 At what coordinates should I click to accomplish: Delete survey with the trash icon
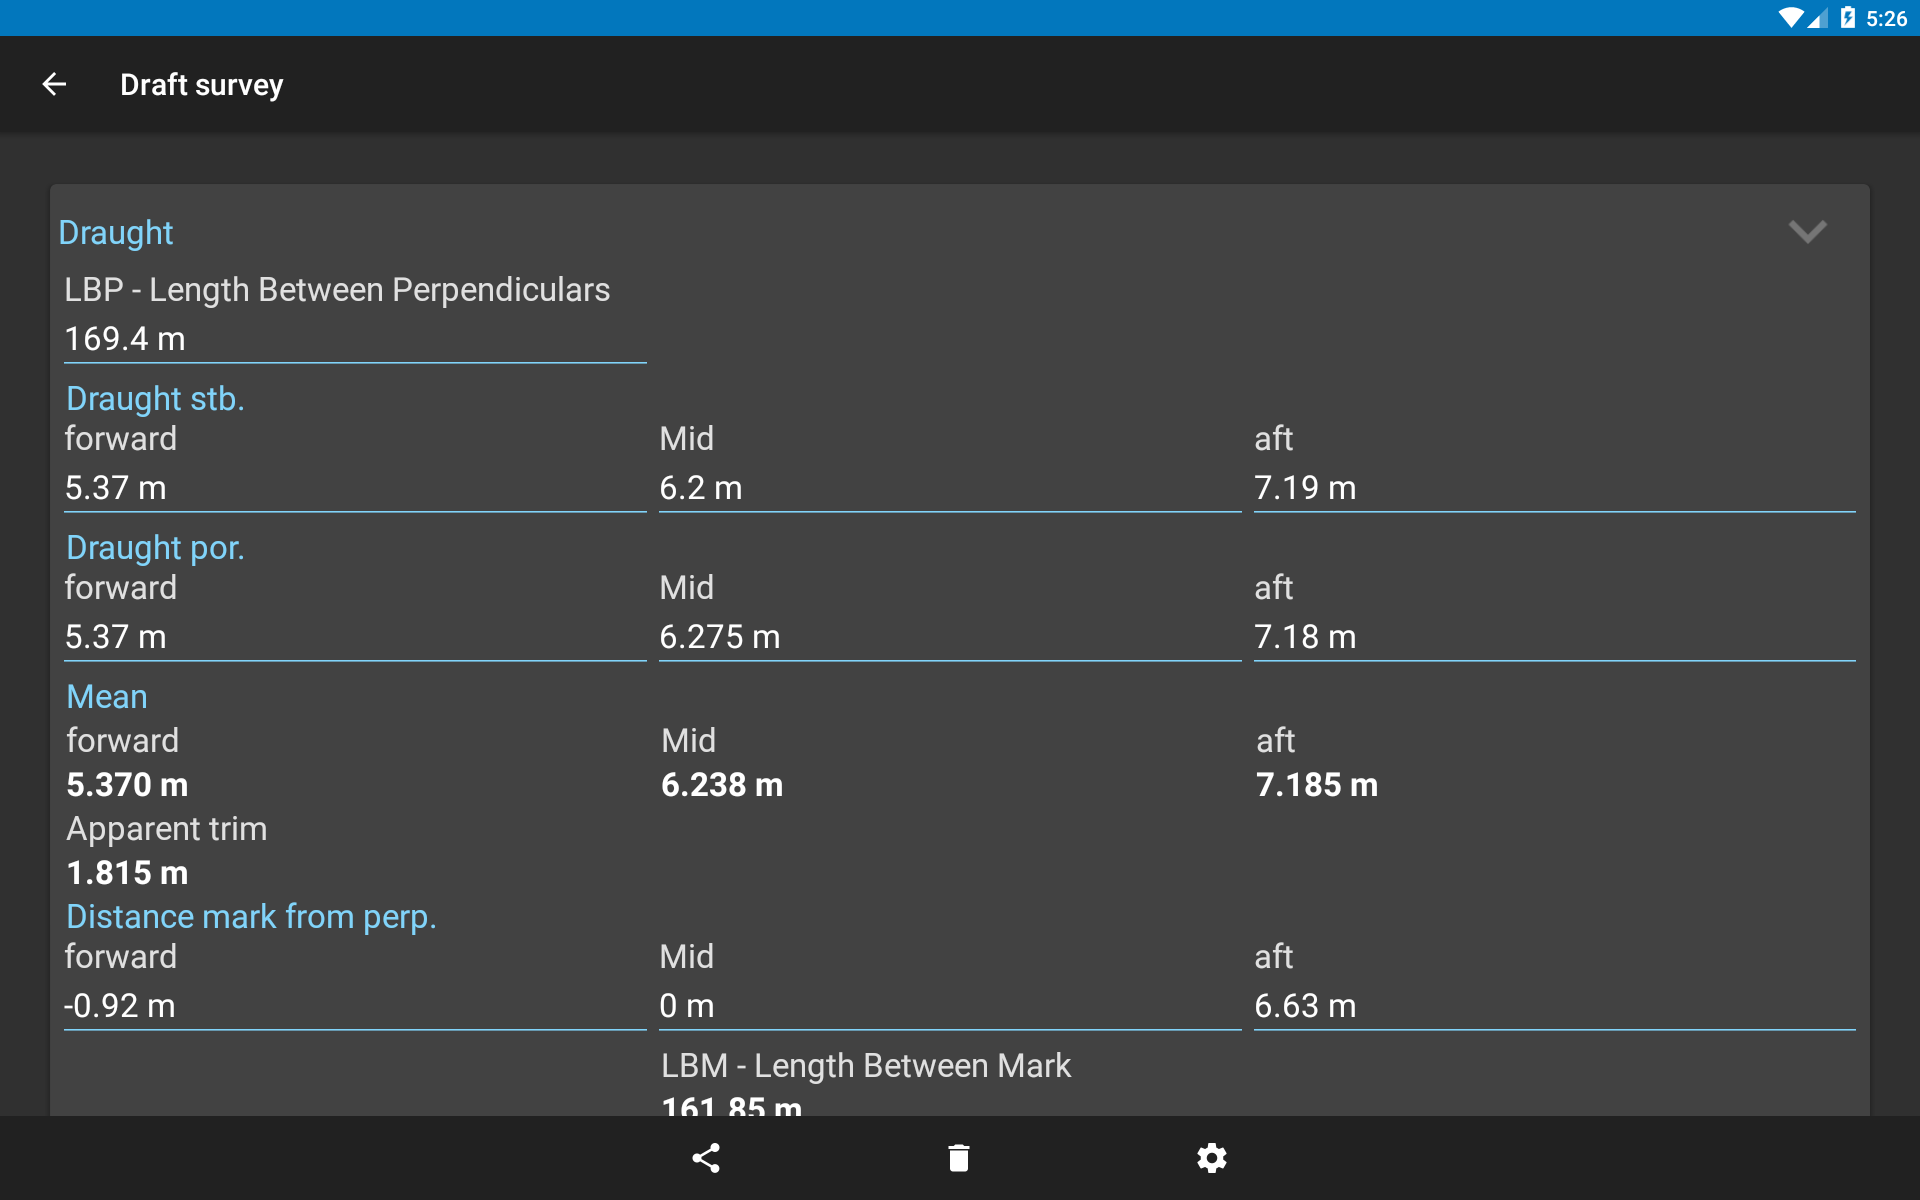[959, 1158]
